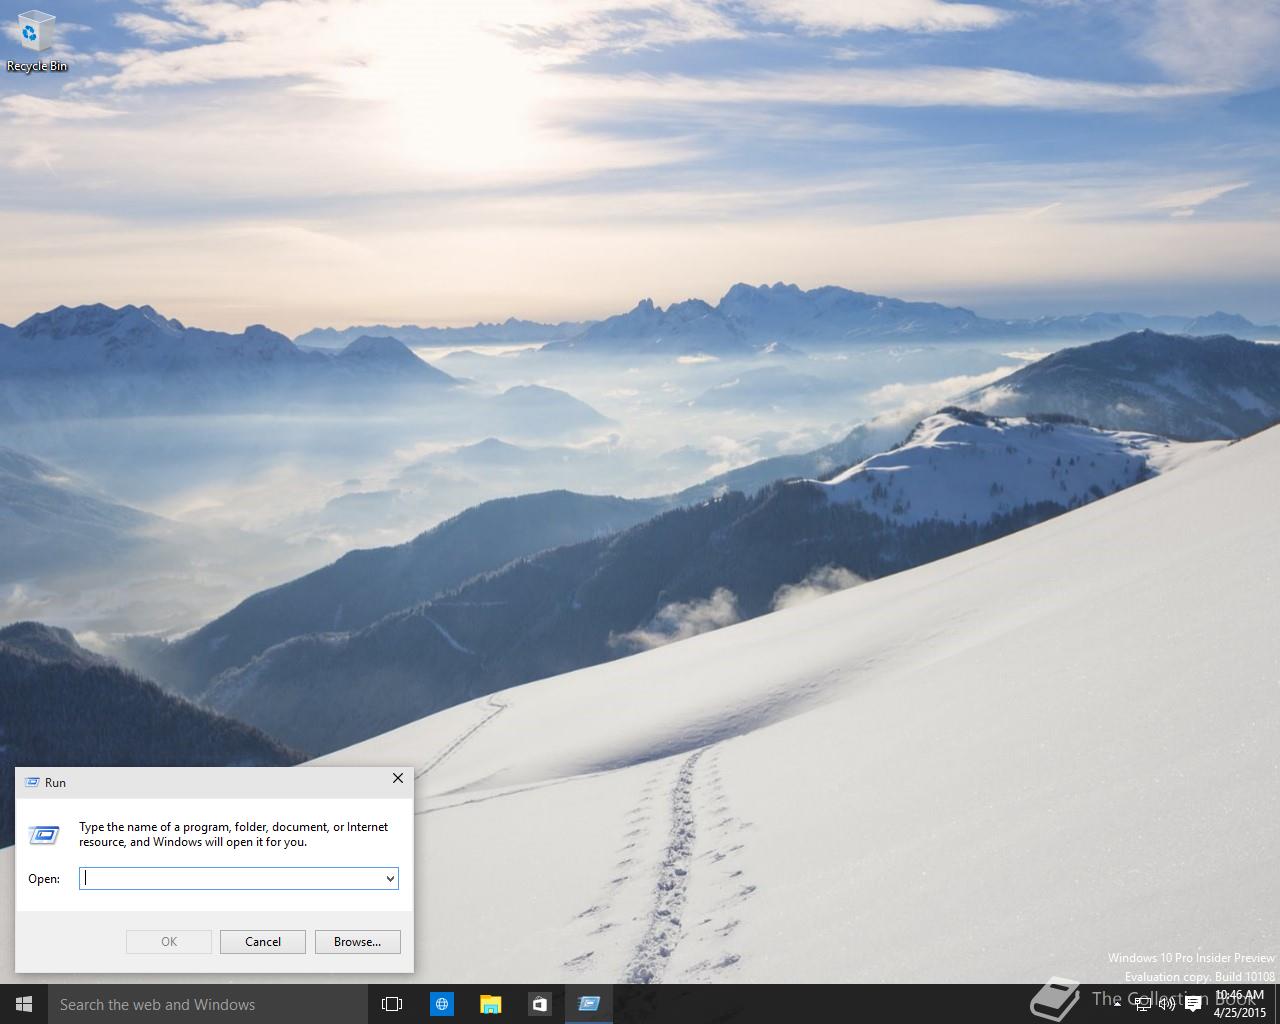
Task: Open the volume control speaker icon
Action: [1166, 1004]
